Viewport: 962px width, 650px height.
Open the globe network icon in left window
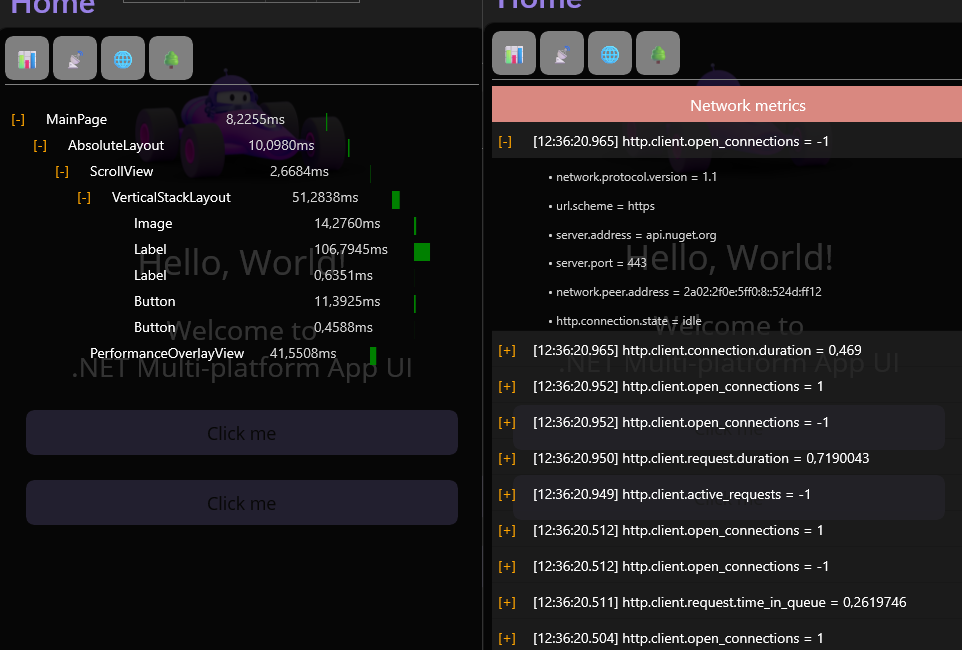123,58
